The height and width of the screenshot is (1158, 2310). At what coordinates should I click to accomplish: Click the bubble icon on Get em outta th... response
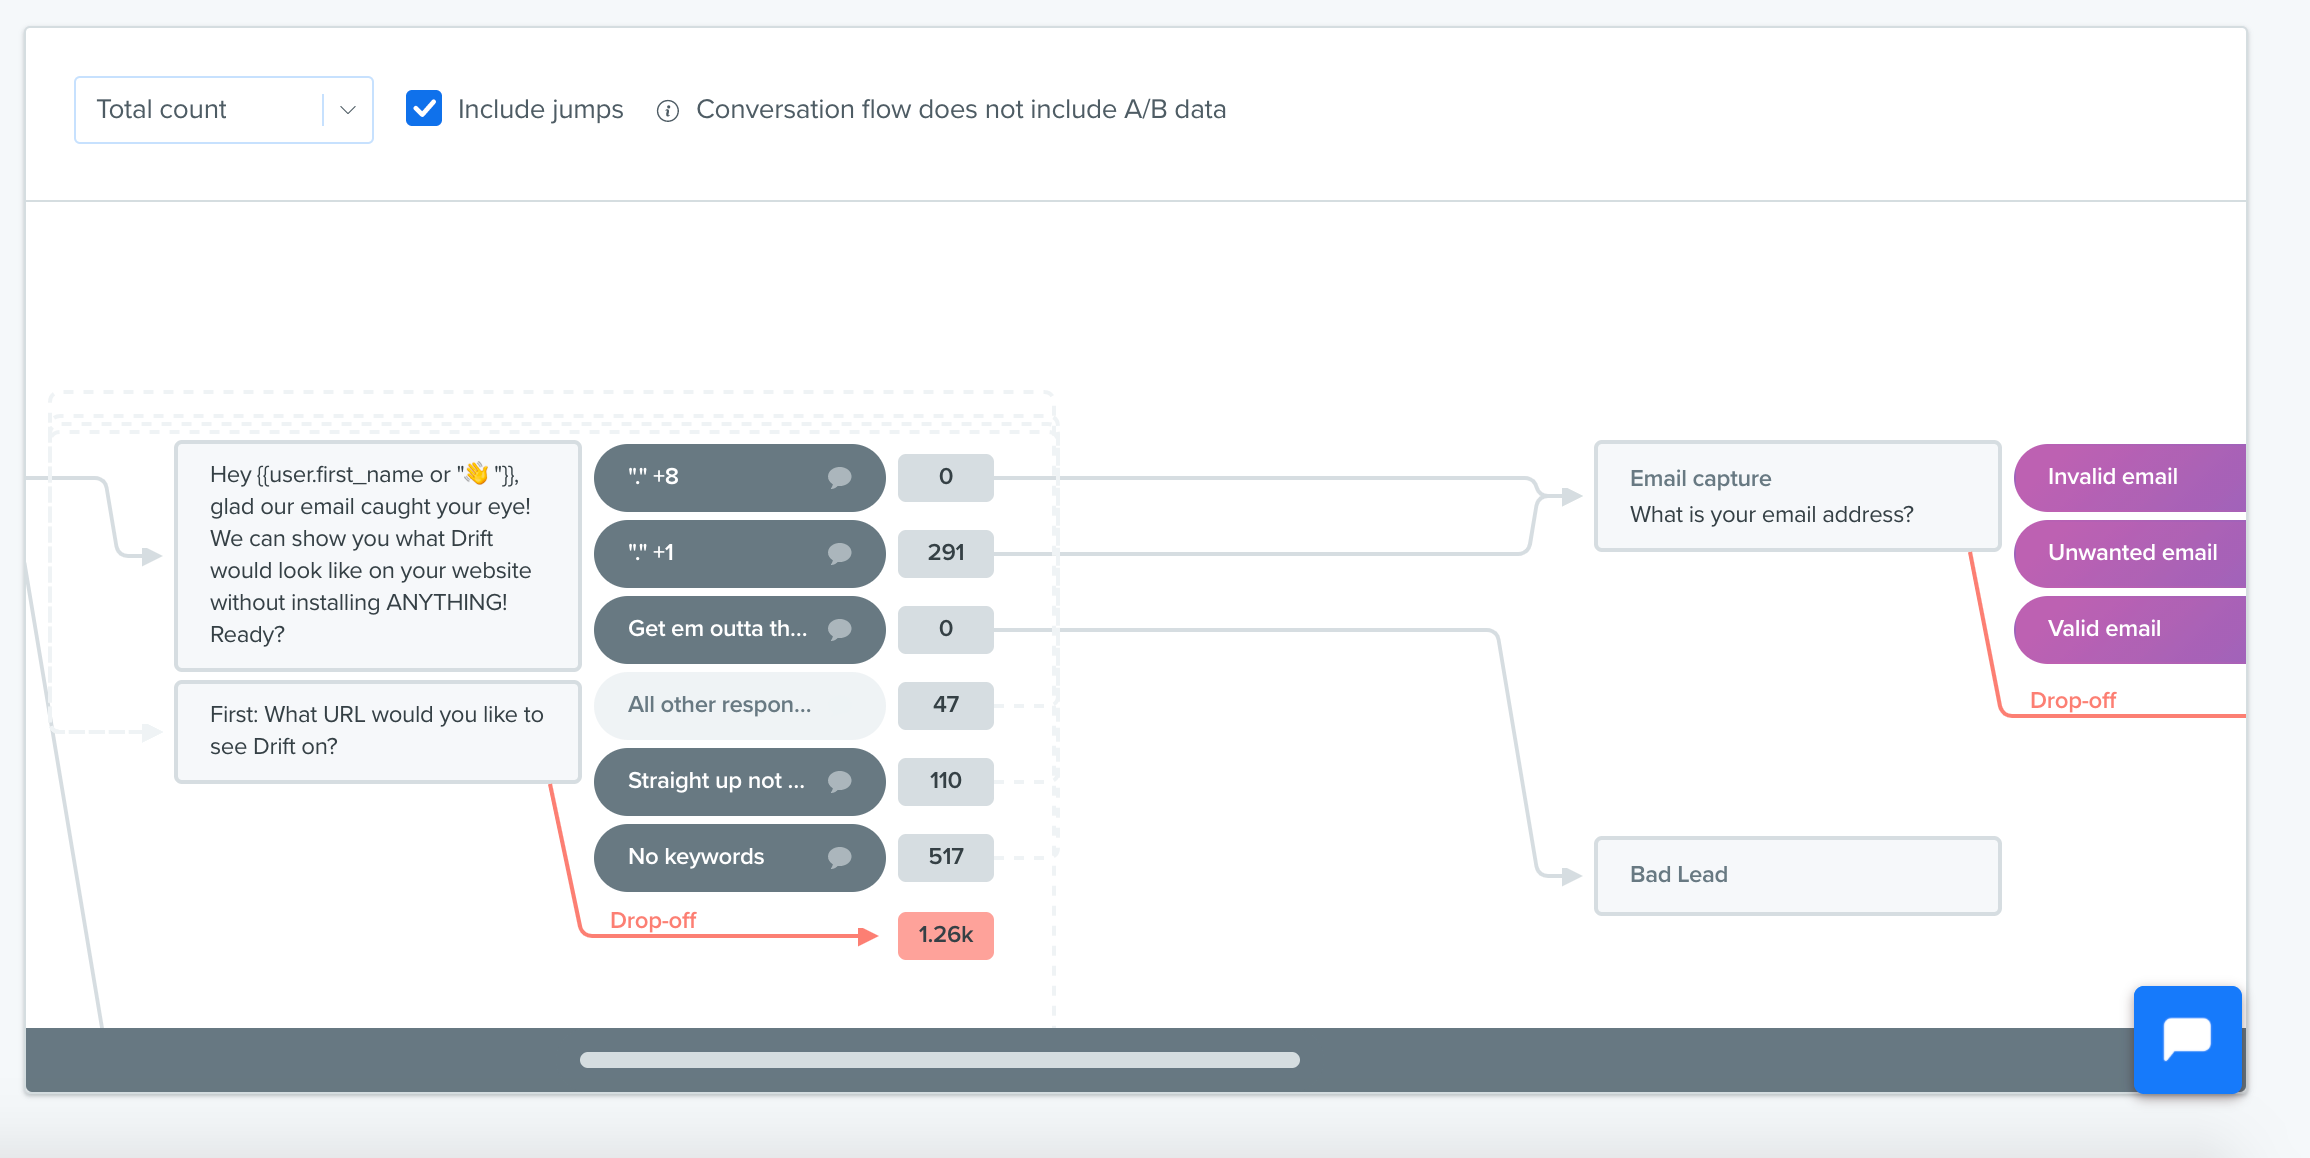840,630
